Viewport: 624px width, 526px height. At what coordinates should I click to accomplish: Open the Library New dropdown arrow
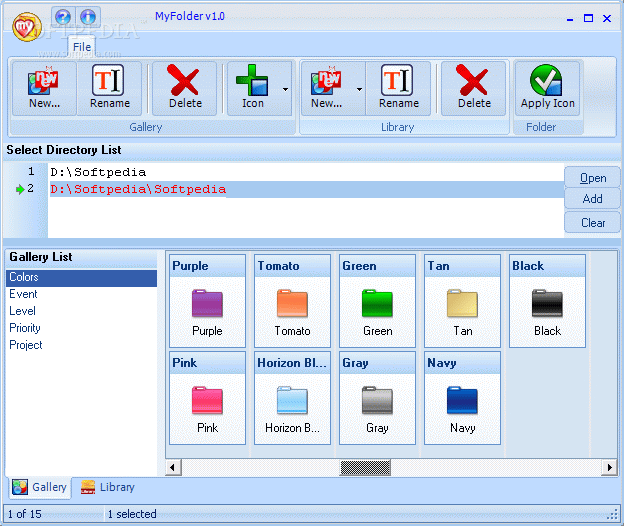[359, 89]
